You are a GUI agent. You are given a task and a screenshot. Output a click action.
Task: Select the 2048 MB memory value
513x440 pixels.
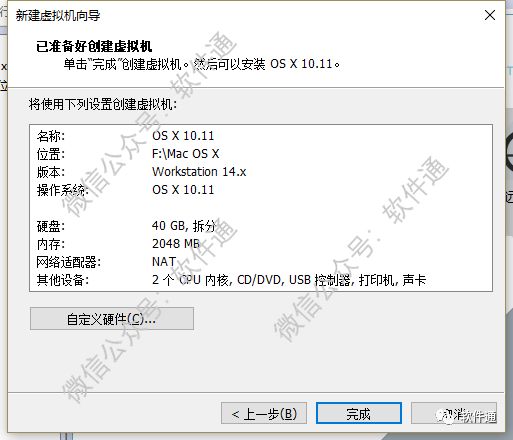point(176,244)
